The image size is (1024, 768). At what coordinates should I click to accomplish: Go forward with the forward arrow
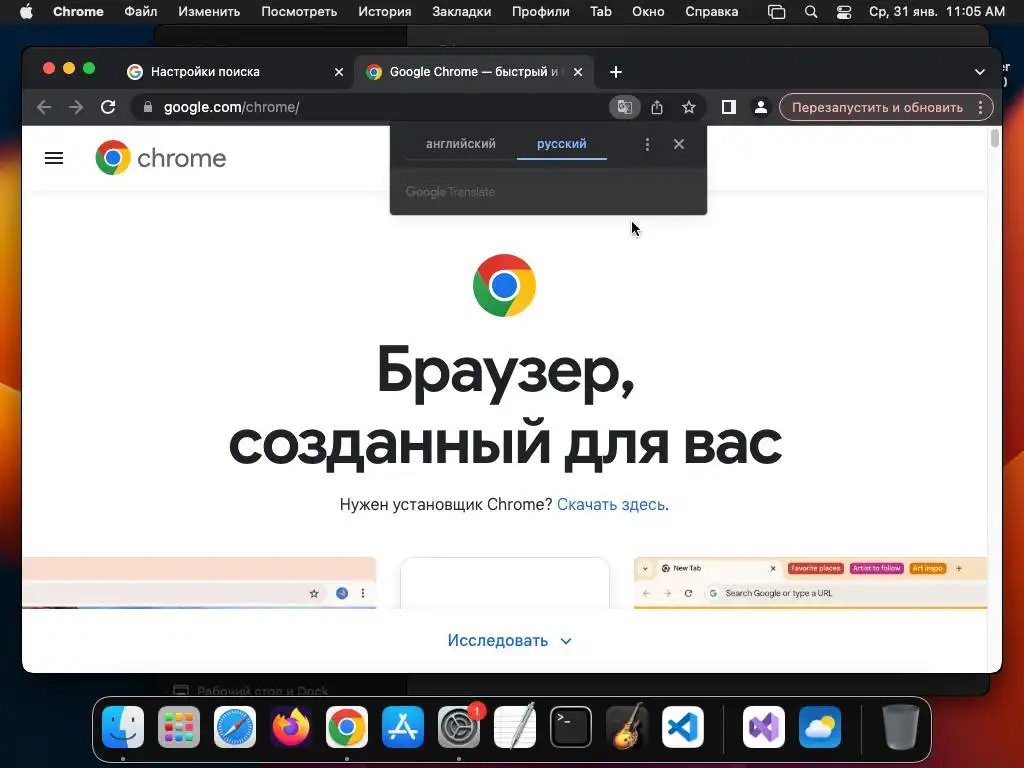(x=76, y=107)
